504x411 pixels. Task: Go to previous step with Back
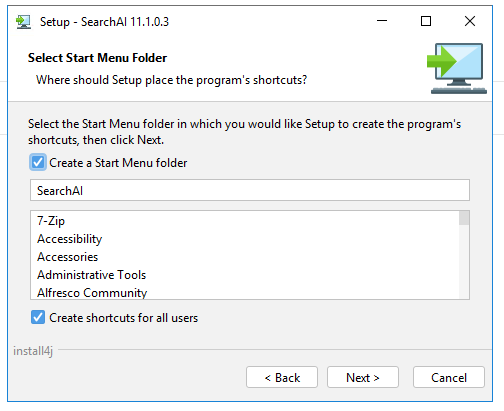tap(282, 377)
